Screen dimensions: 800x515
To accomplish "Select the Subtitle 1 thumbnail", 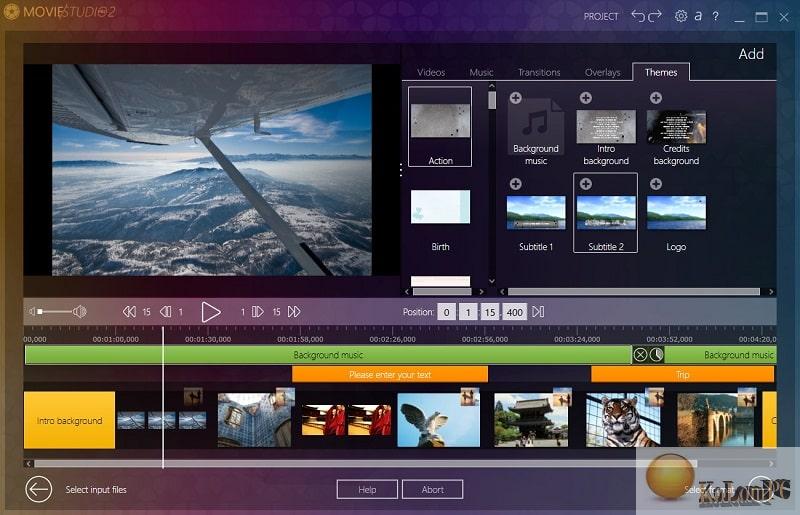I will (x=536, y=212).
